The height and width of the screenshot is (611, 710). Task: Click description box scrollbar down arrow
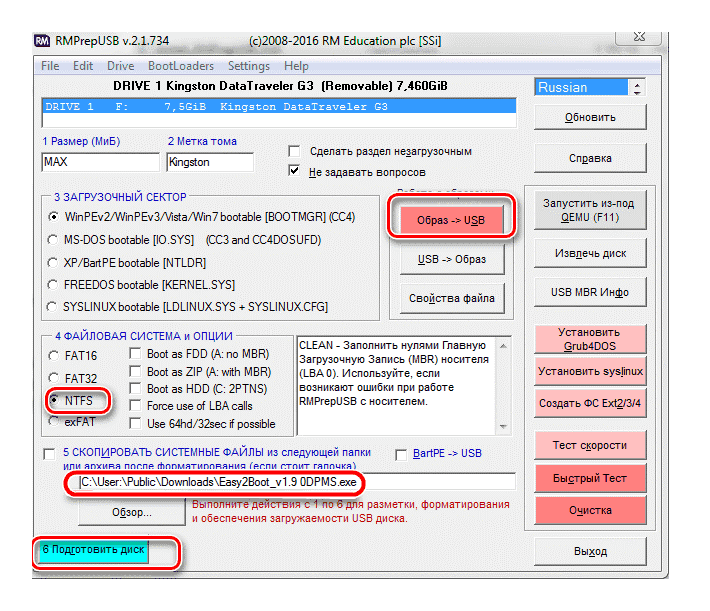click(504, 427)
